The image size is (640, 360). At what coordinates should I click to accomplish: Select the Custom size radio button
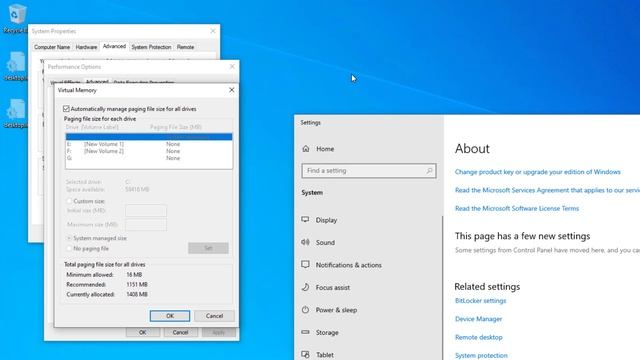[x=69, y=201]
